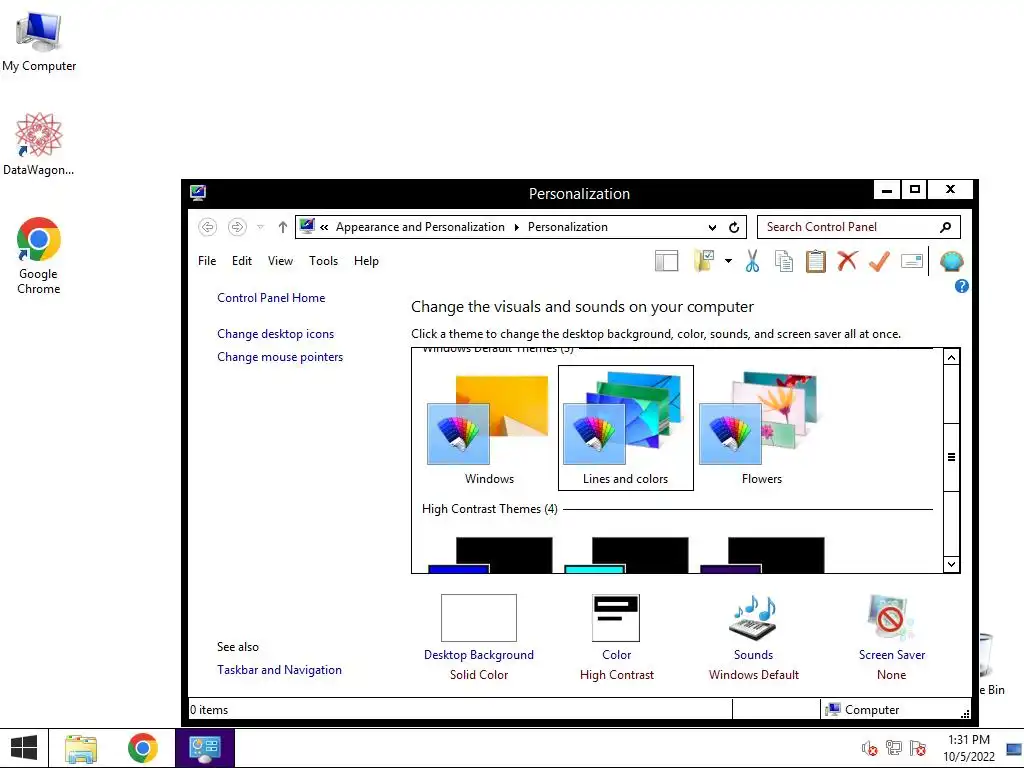This screenshot has height=768, width=1024.
Task: Open Change desktop icons link
Action: (x=276, y=334)
